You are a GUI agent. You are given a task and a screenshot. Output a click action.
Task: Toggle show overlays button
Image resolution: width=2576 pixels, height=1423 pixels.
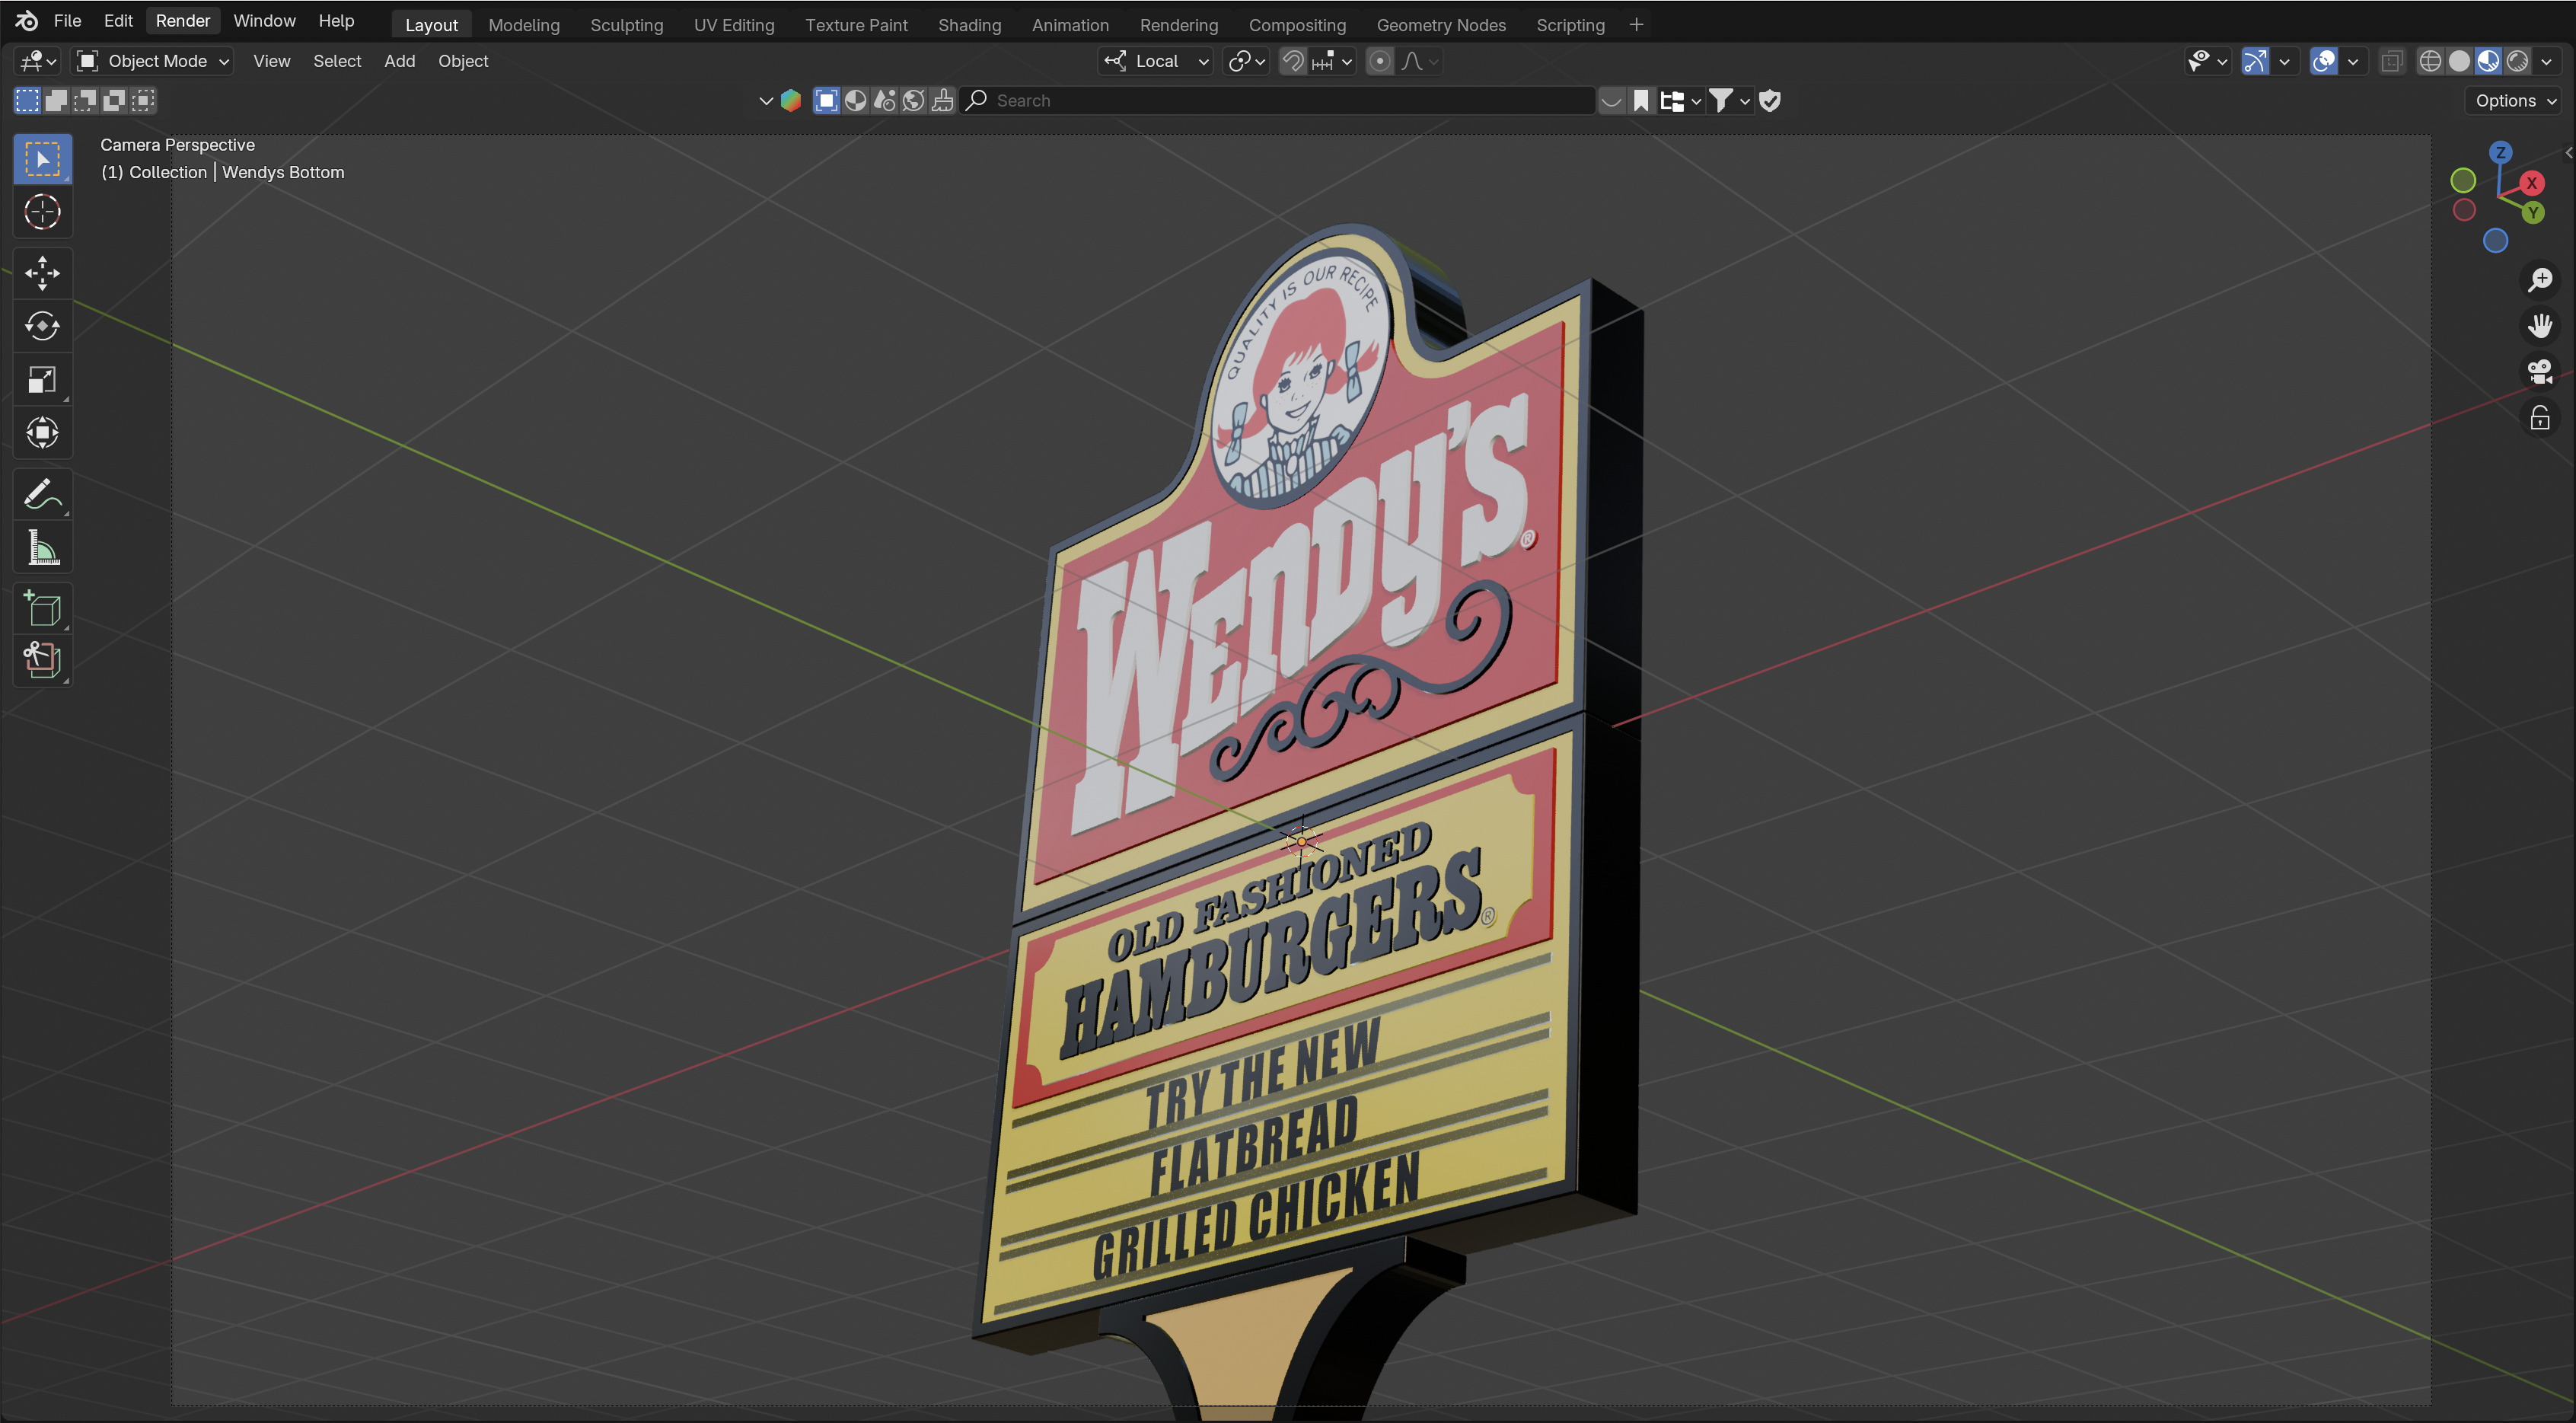(x=2324, y=61)
